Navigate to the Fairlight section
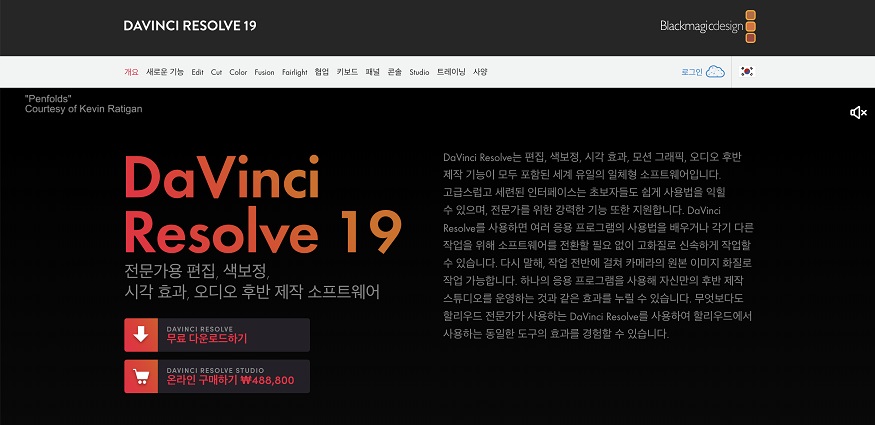 click(x=294, y=72)
